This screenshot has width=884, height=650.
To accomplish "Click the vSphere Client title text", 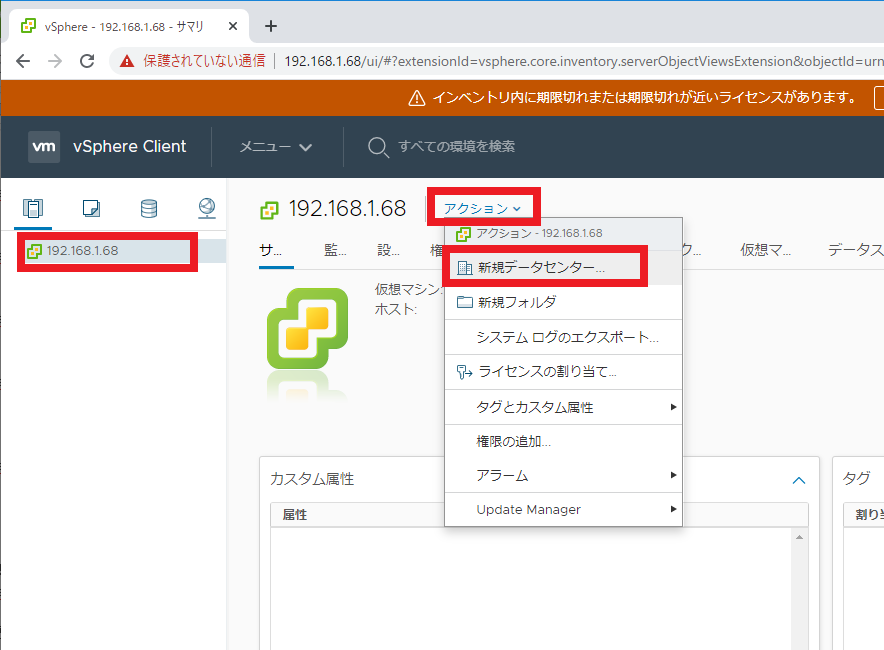I will coord(130,147).
